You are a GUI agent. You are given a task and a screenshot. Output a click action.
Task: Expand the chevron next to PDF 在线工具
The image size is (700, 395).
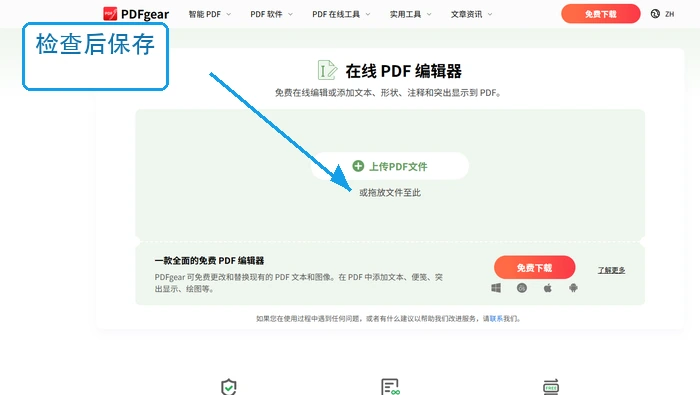pos(368,14)
